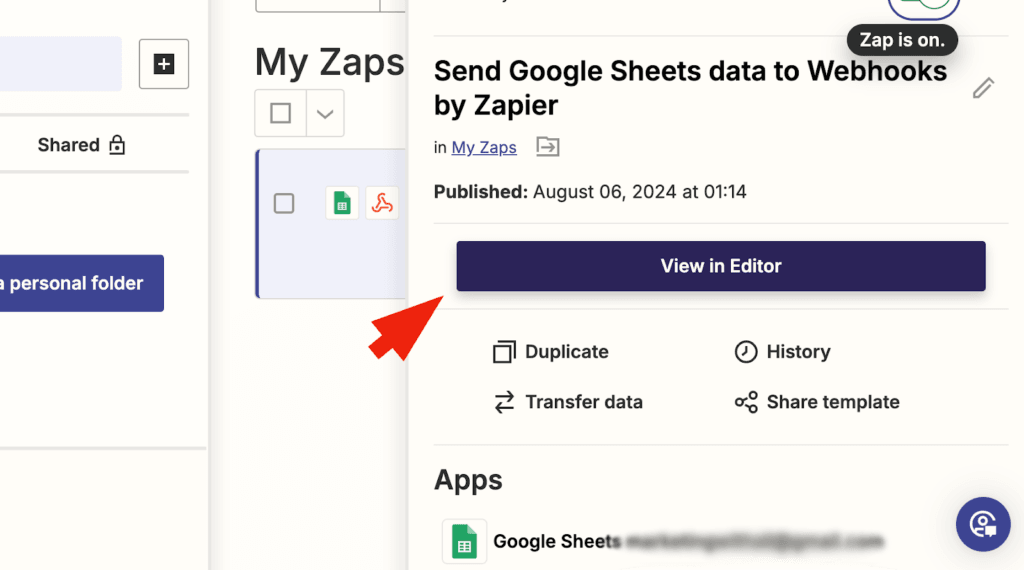Viewport: 1024px width, 570px height.
Task: Switch to the Shared tab
Action: 82,145
